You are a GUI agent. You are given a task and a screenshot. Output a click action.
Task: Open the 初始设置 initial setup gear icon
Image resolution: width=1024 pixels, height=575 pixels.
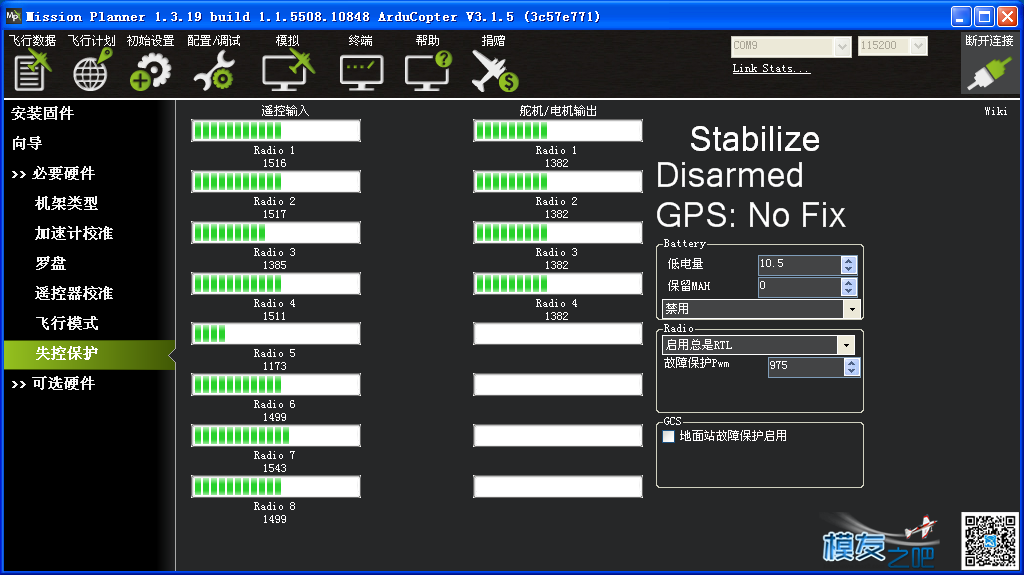coord(150,71)
